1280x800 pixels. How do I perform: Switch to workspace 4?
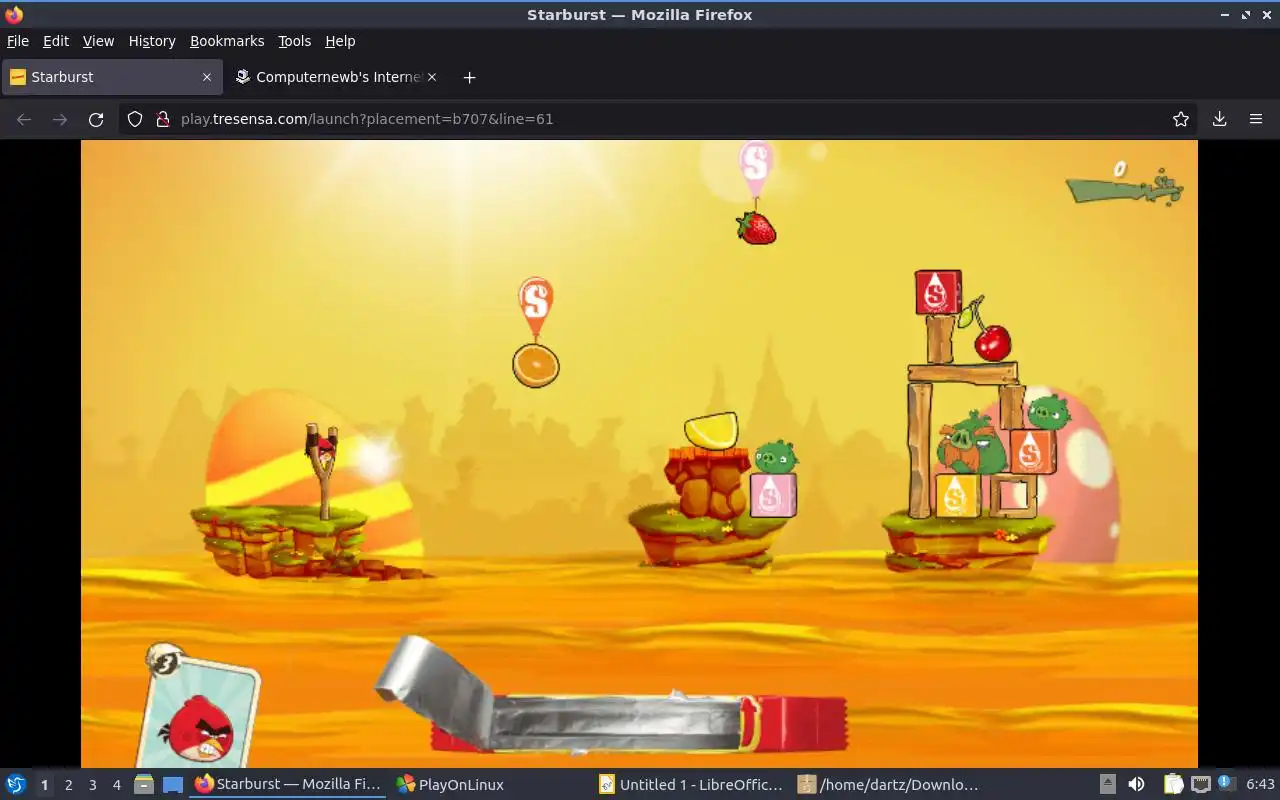click(x=117, y=785)
